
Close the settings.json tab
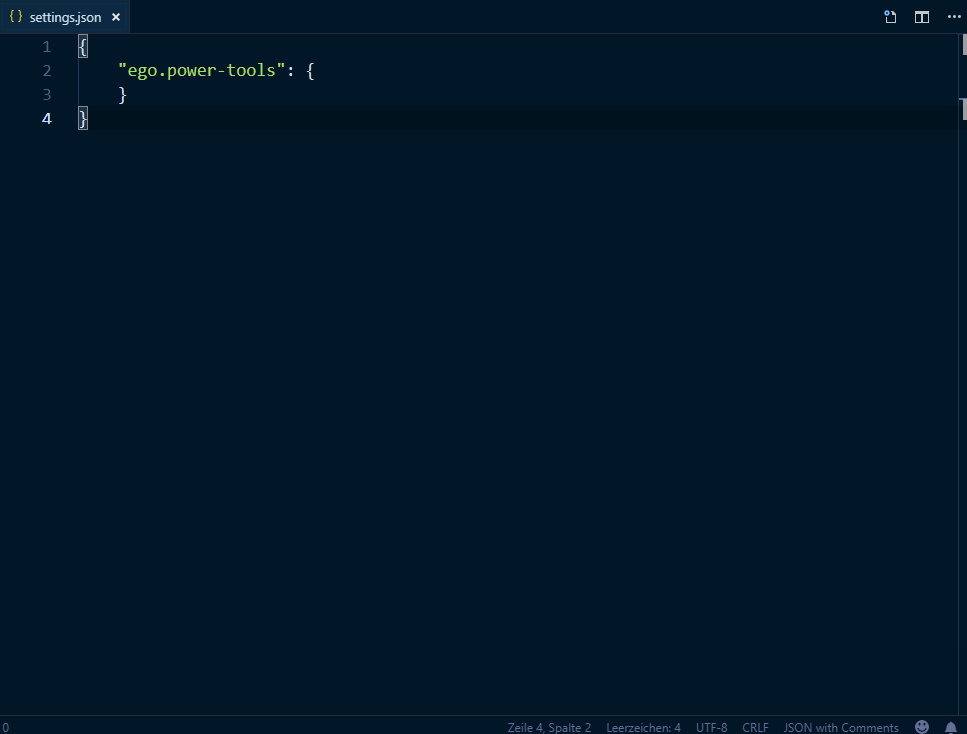(116, 17)
